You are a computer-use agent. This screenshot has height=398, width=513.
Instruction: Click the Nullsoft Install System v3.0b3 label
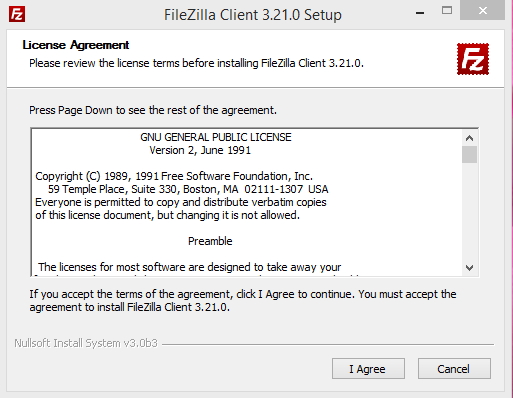pos(86,343)
